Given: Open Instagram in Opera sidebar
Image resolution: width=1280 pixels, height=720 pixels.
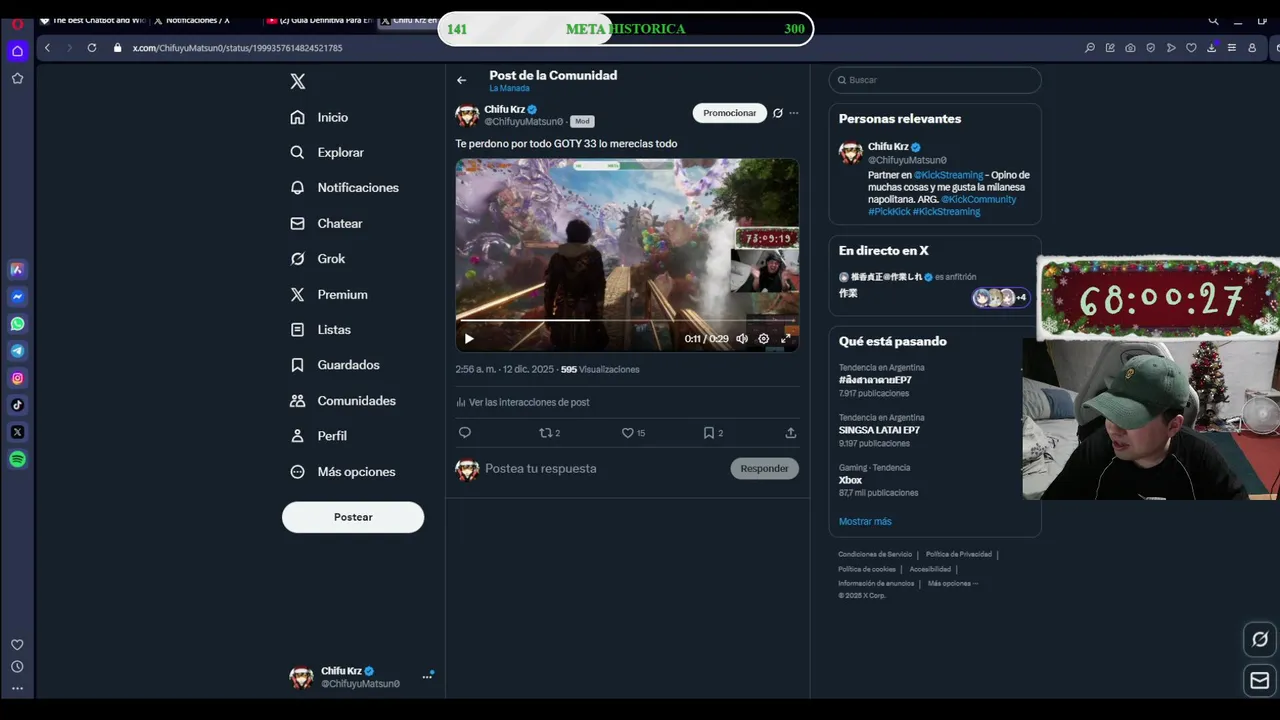Looking at the screenshot, I should click(17, 378).
